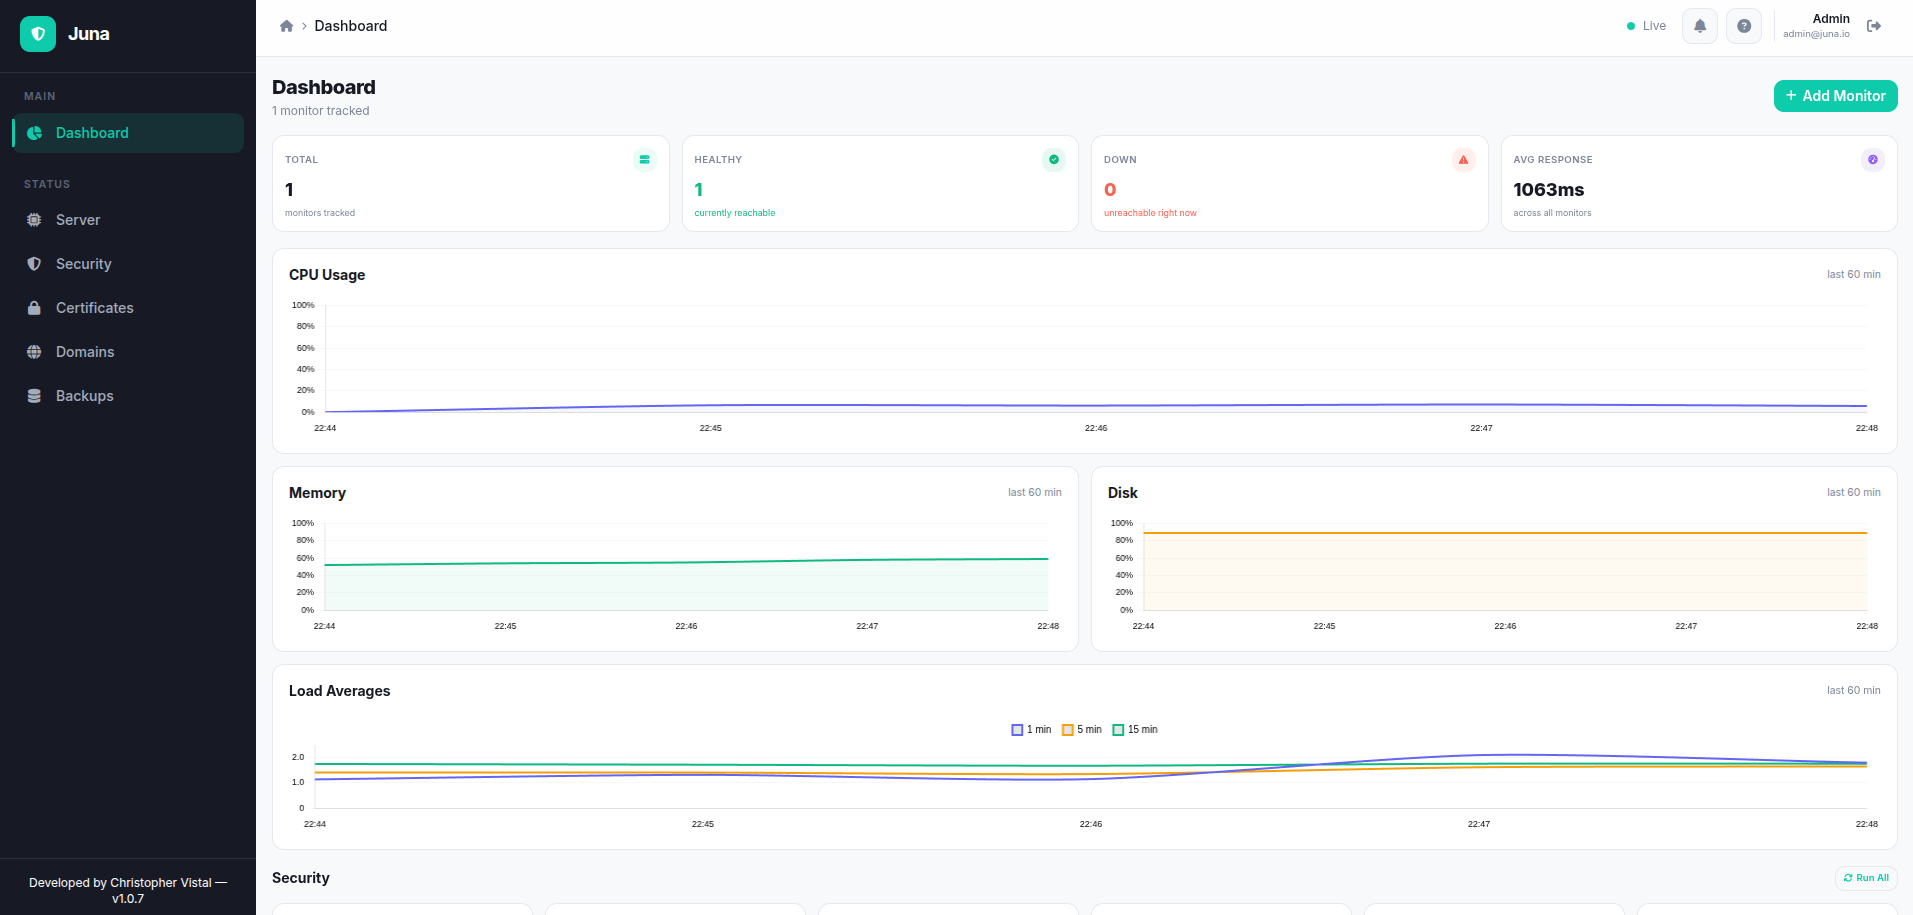
Task: Click the 'currently reachable' text
Action: [x=735, y=213]
